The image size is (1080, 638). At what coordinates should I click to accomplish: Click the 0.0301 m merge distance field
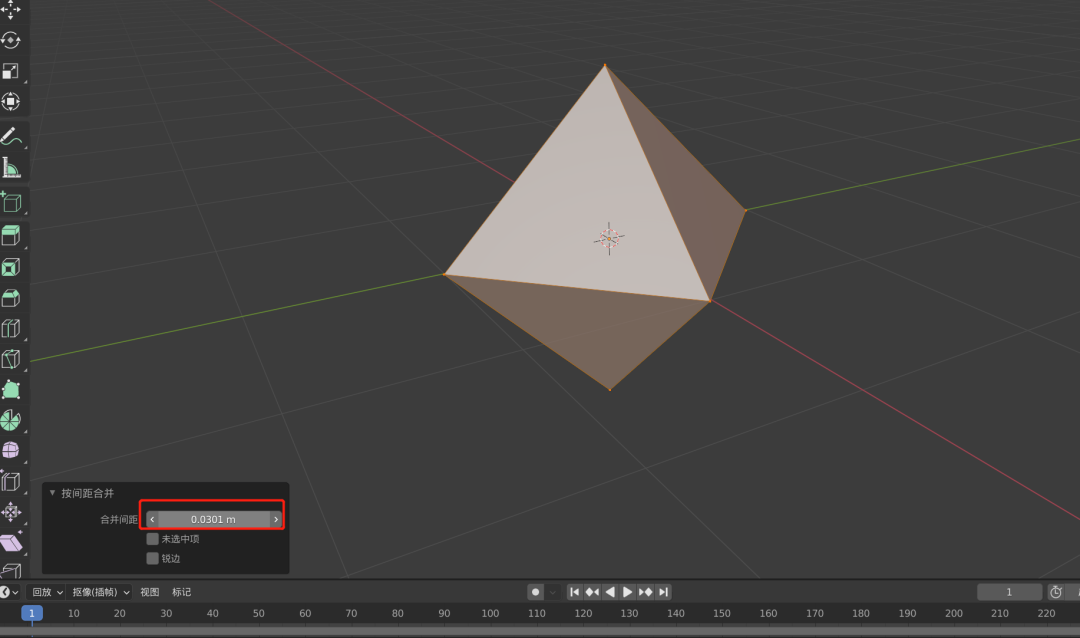pyautogui.click(x=214, y=519)
